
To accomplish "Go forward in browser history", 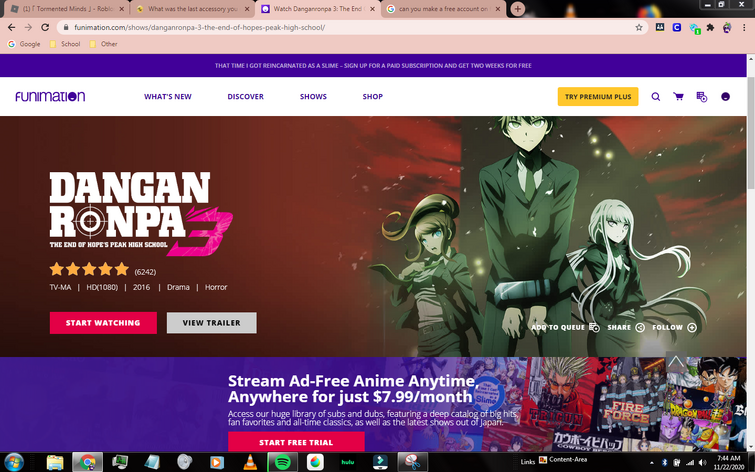I will (28, 27).
